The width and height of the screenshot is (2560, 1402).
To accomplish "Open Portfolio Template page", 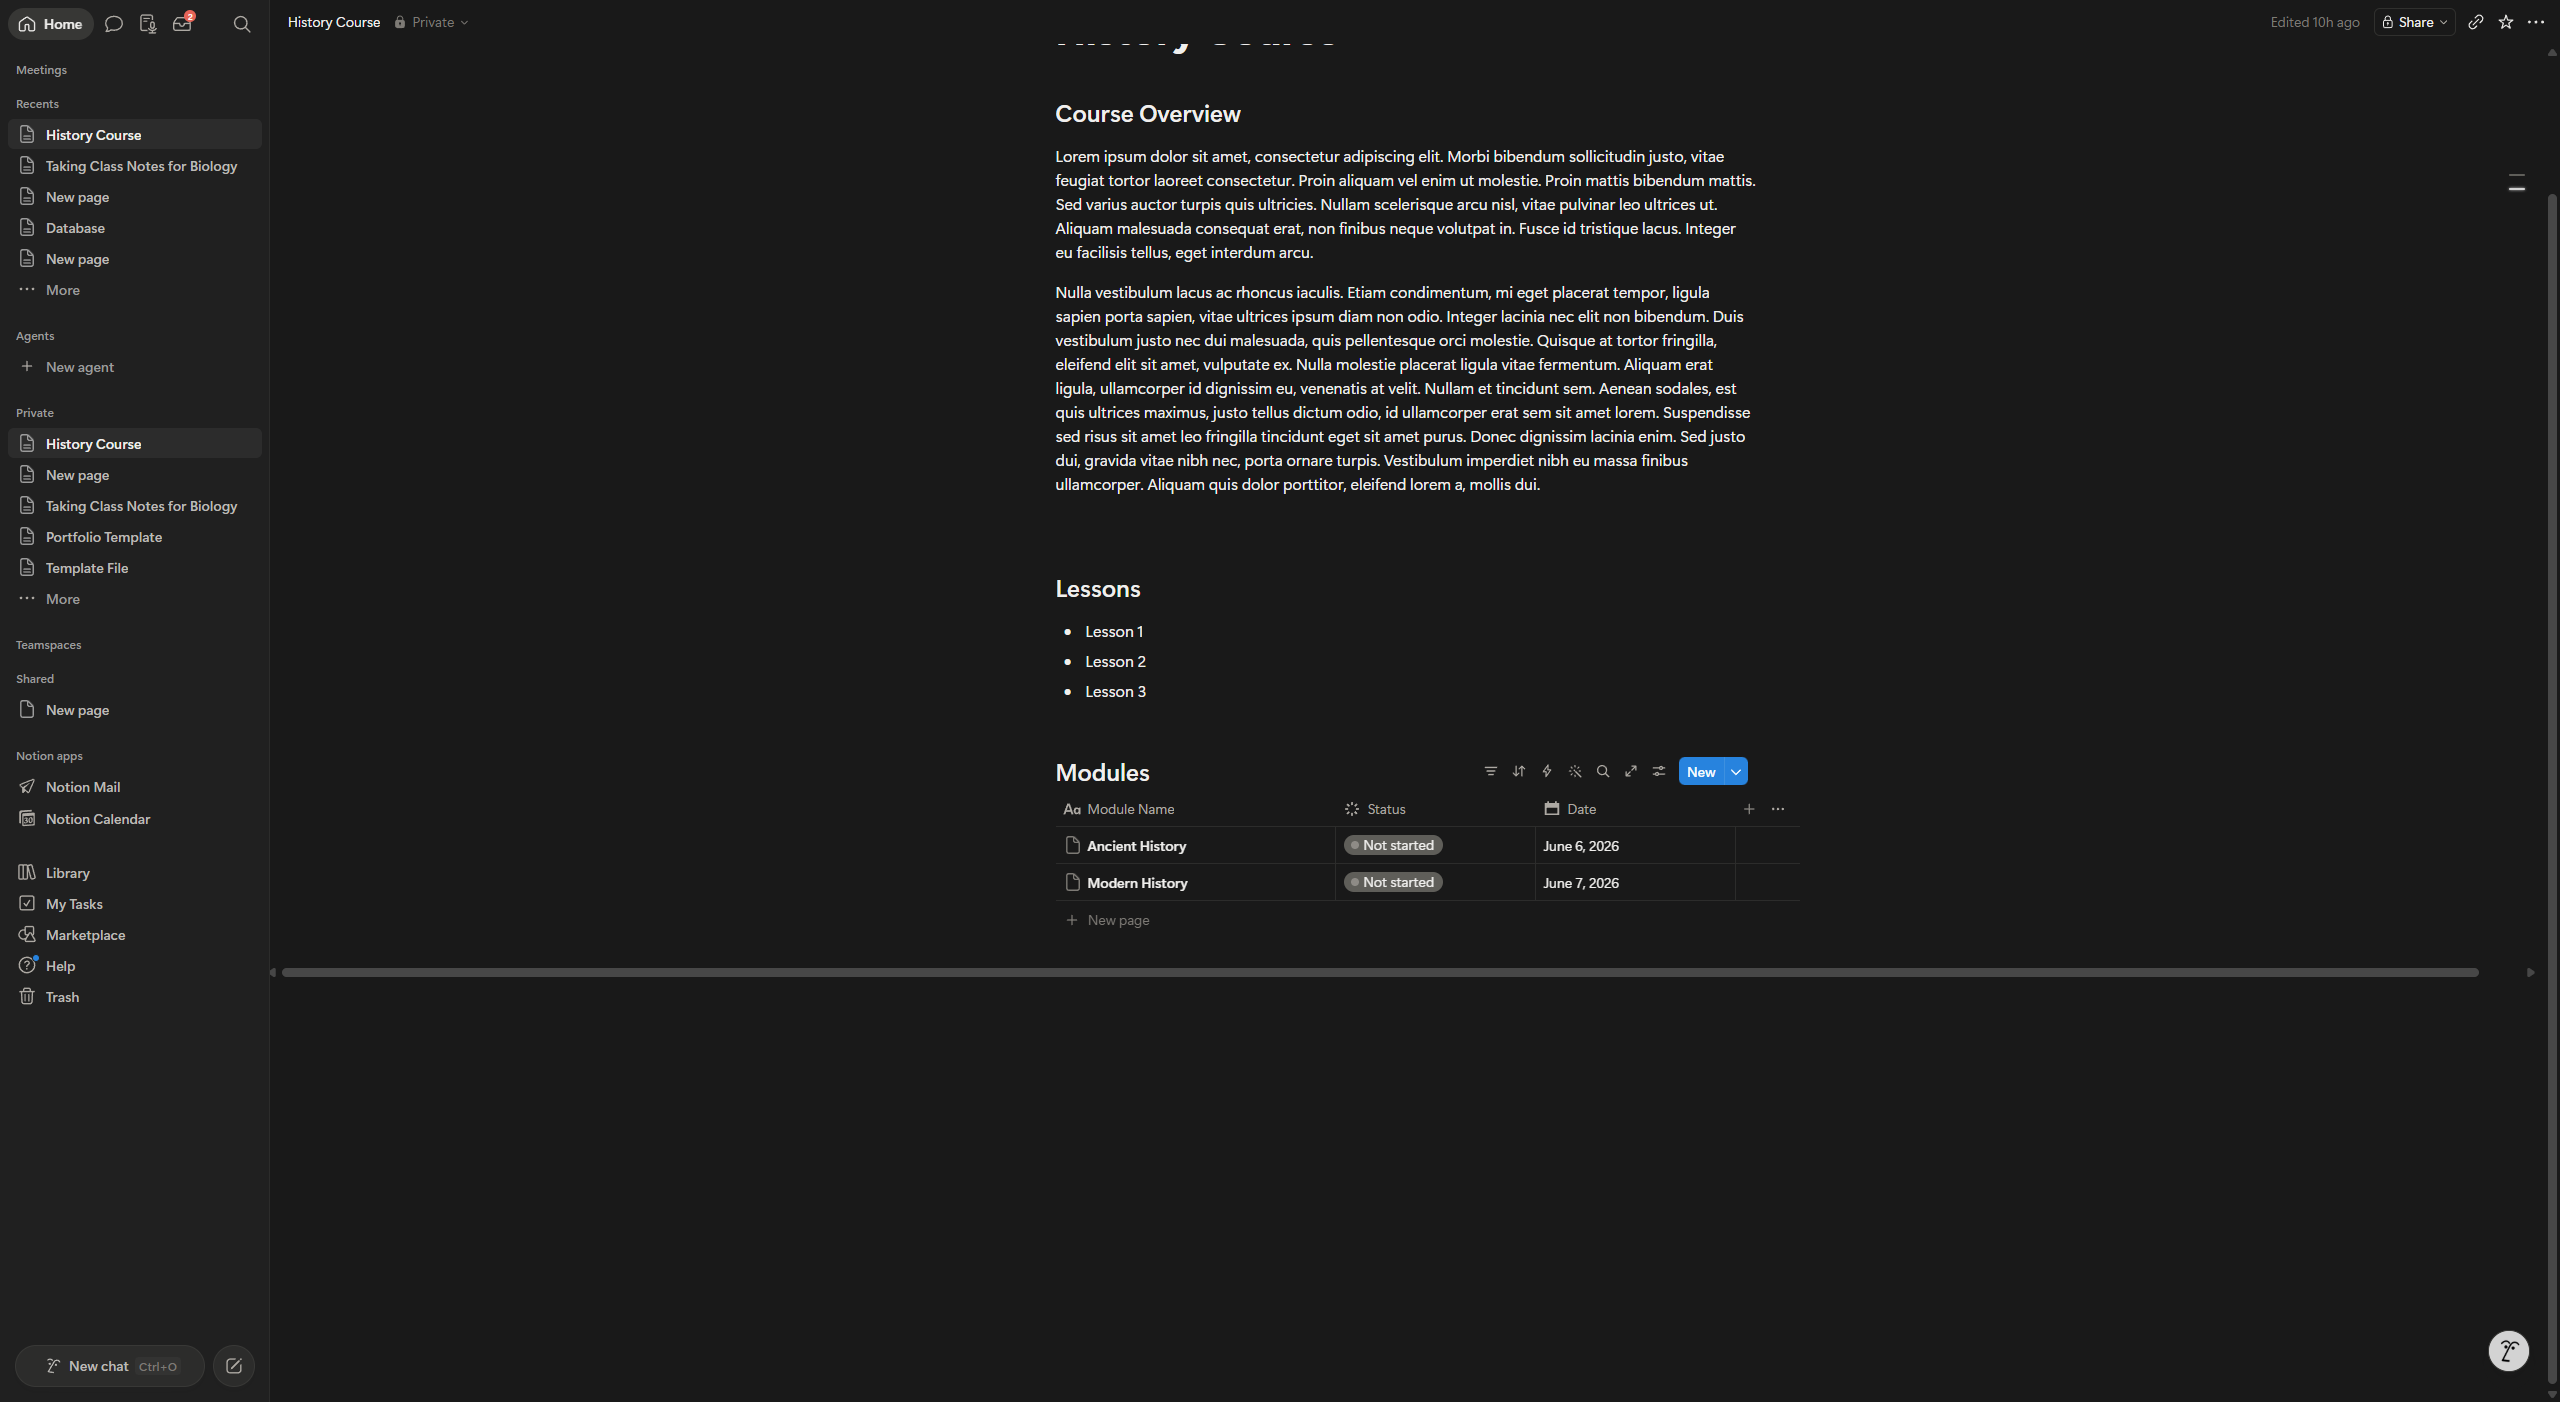I will coord(135,537).
